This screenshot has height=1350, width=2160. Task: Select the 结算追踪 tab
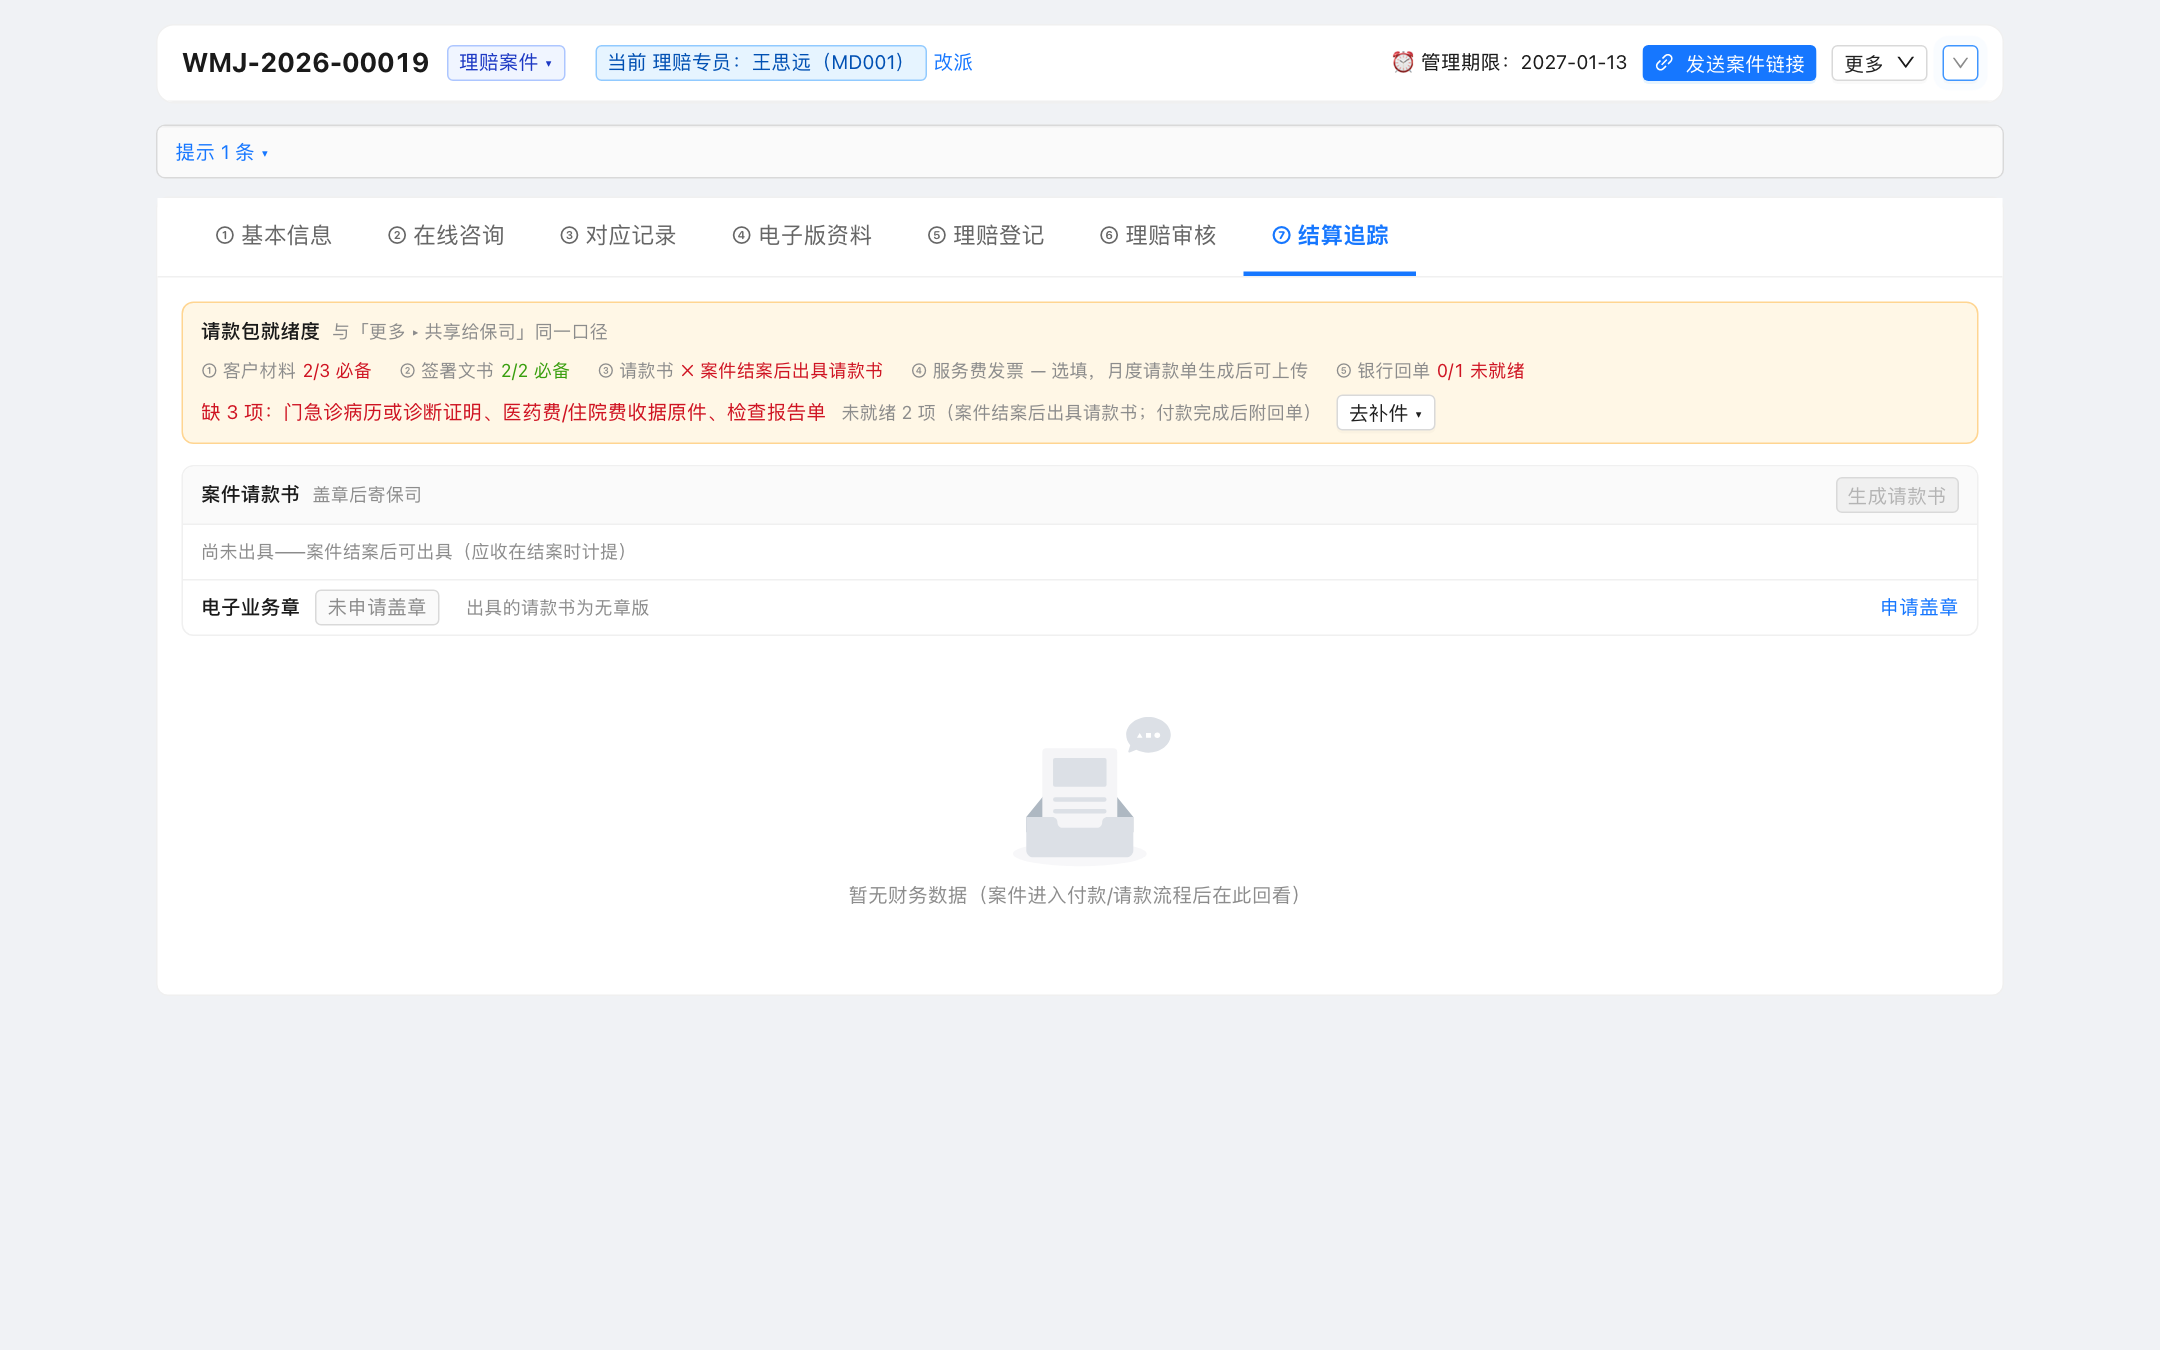coord(1330,236)
